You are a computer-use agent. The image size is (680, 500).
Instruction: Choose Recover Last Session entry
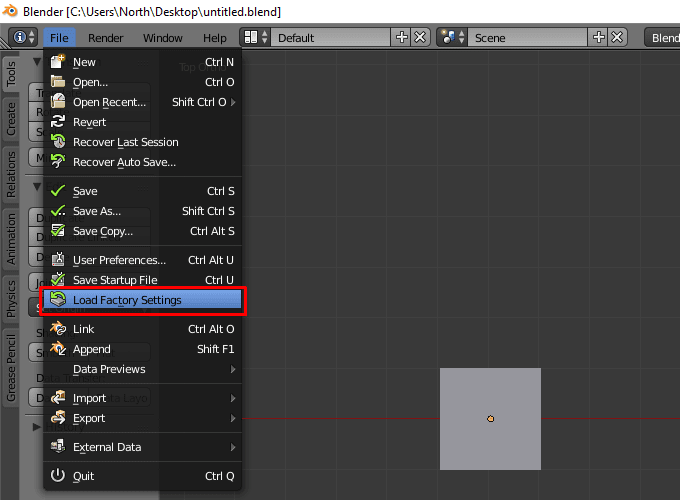[x=142, y=142]
